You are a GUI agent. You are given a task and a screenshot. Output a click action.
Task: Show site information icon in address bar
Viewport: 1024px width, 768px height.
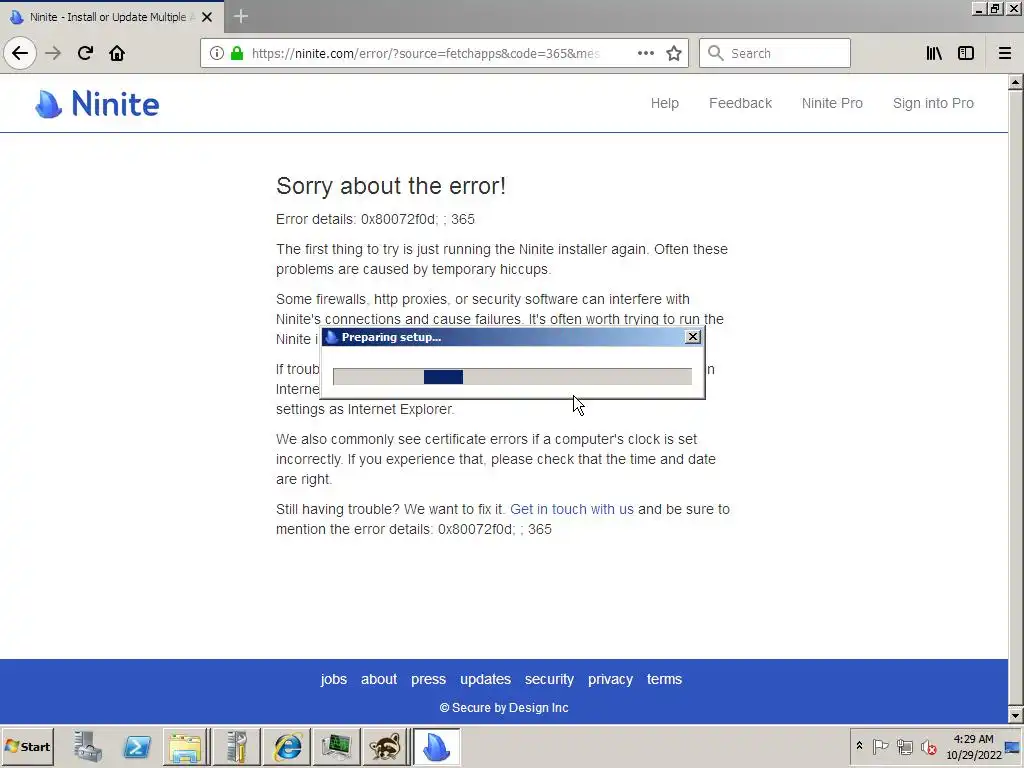[x=217, y=53]
